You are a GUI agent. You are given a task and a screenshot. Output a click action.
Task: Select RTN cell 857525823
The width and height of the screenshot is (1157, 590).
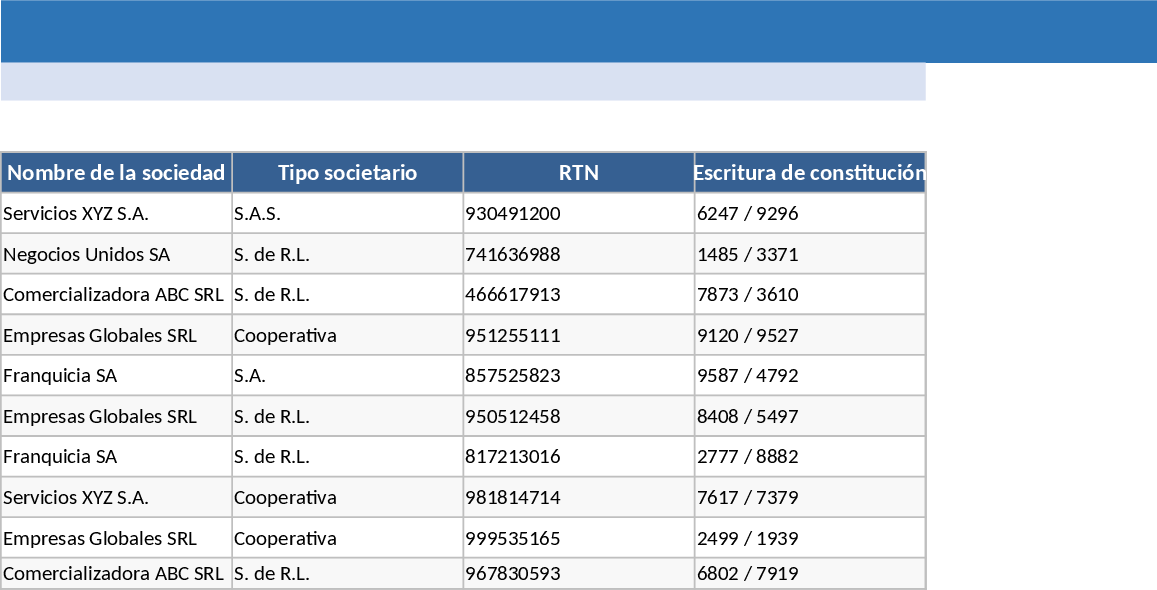[578, 376]
